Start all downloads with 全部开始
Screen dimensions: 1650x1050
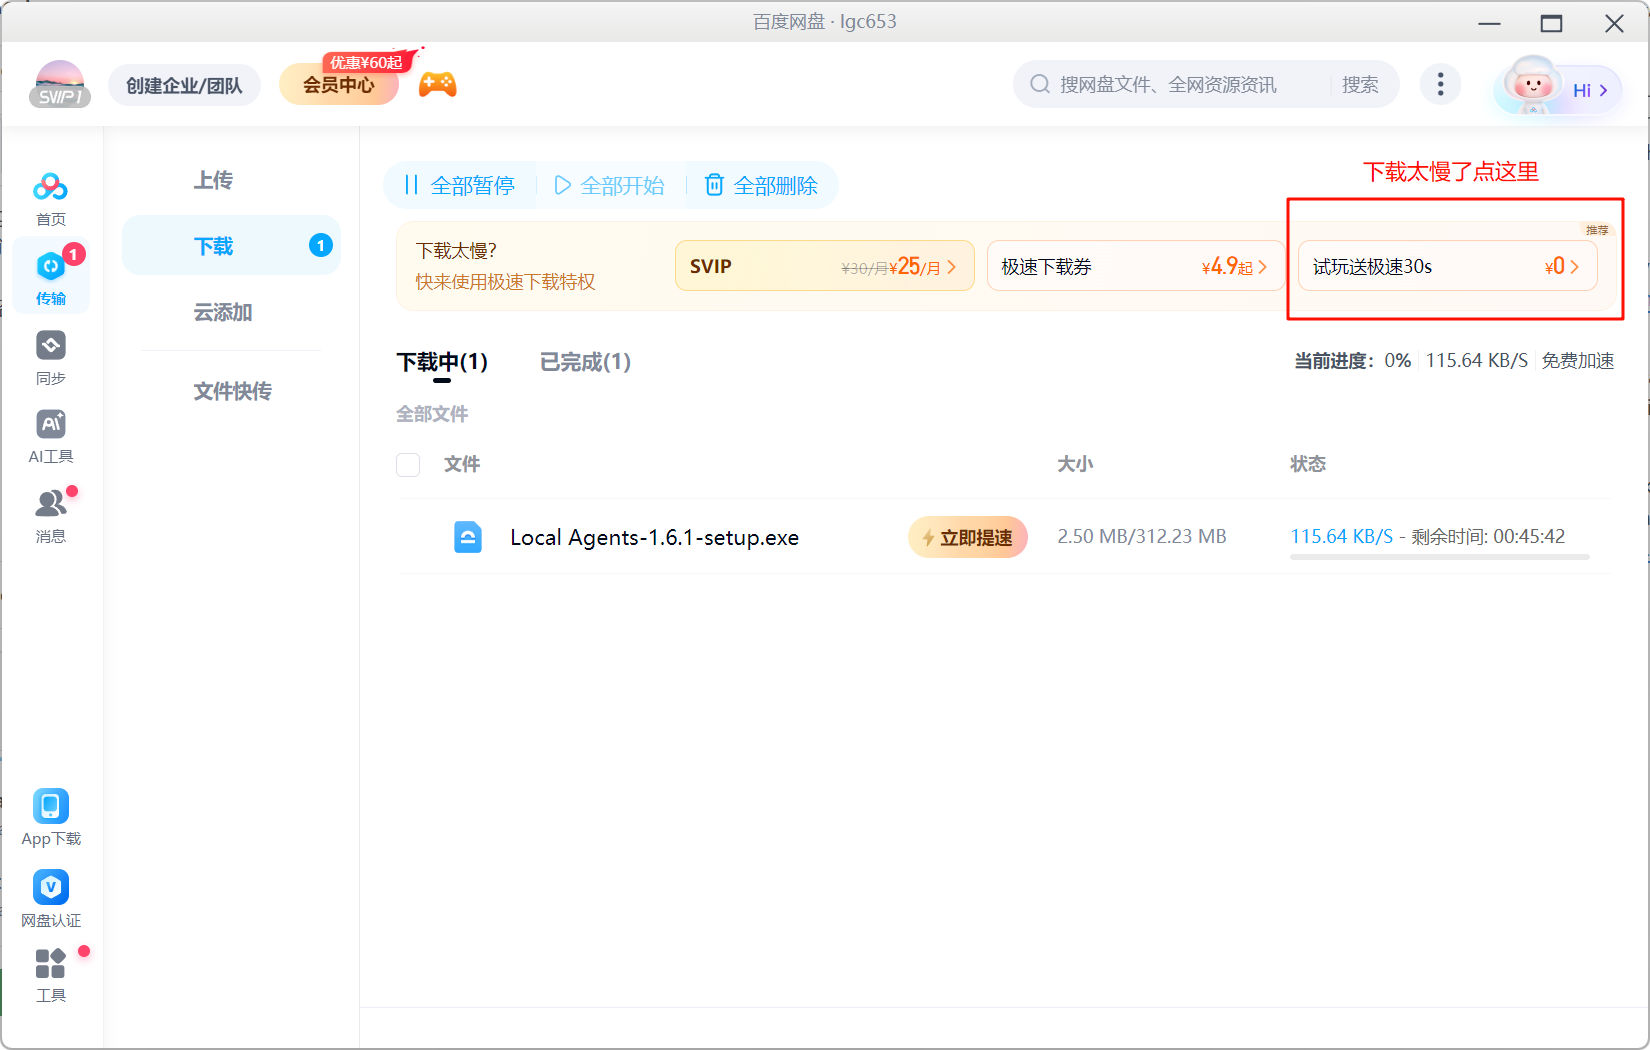[610, 185]
